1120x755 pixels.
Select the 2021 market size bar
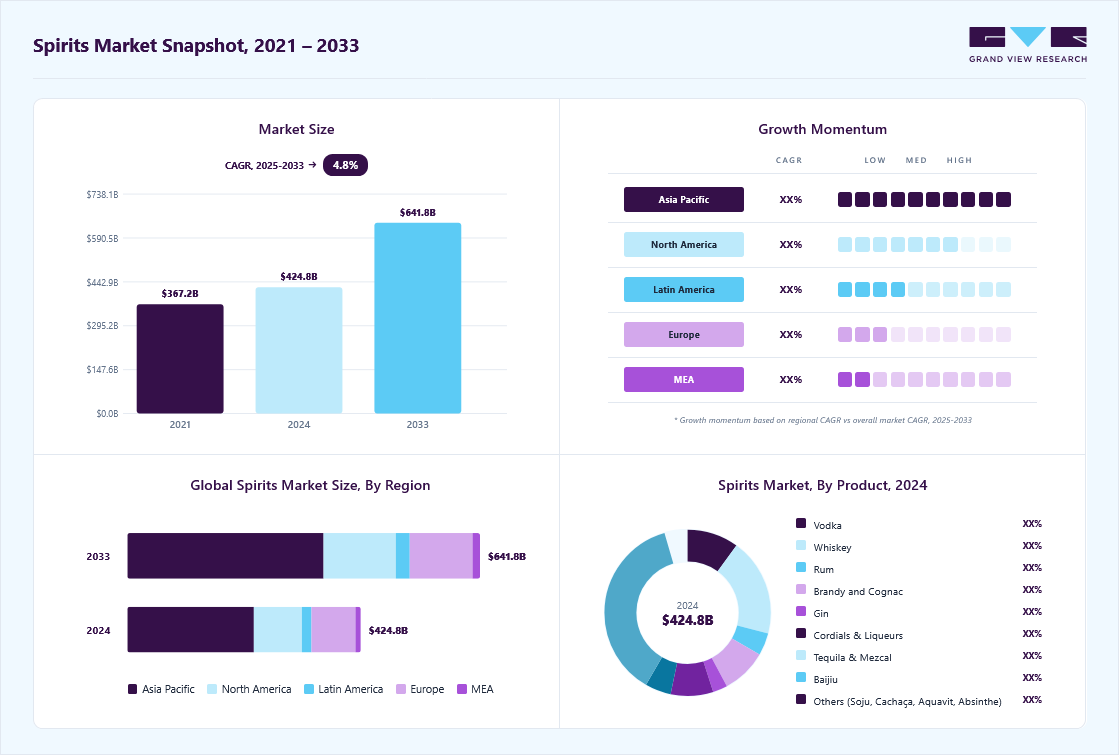(x=180, y=359)
